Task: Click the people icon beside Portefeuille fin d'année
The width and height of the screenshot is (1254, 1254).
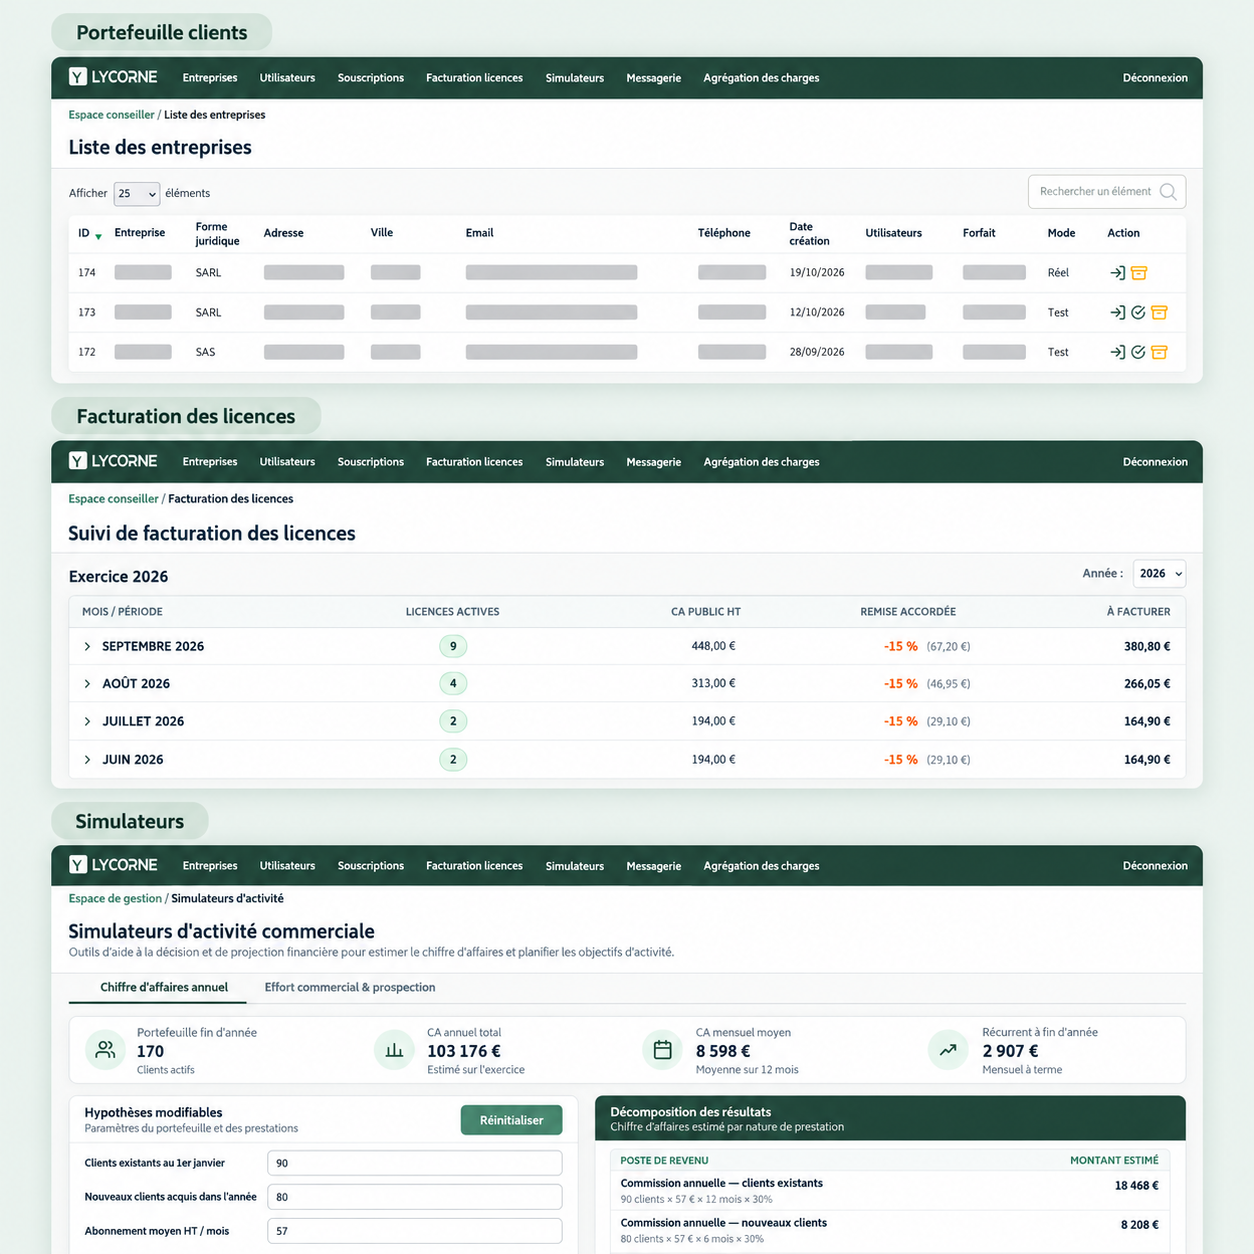Action: pyautogui.click(x=105, y=1050)
